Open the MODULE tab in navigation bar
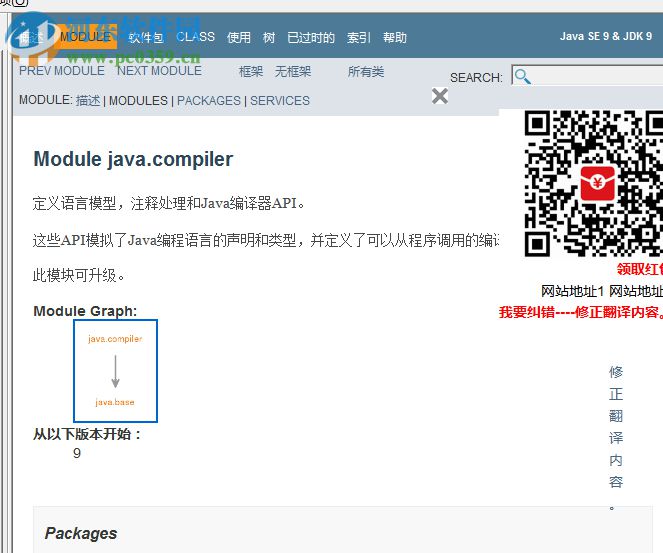Viewport: 663px width, 553px height. point(85,37)
